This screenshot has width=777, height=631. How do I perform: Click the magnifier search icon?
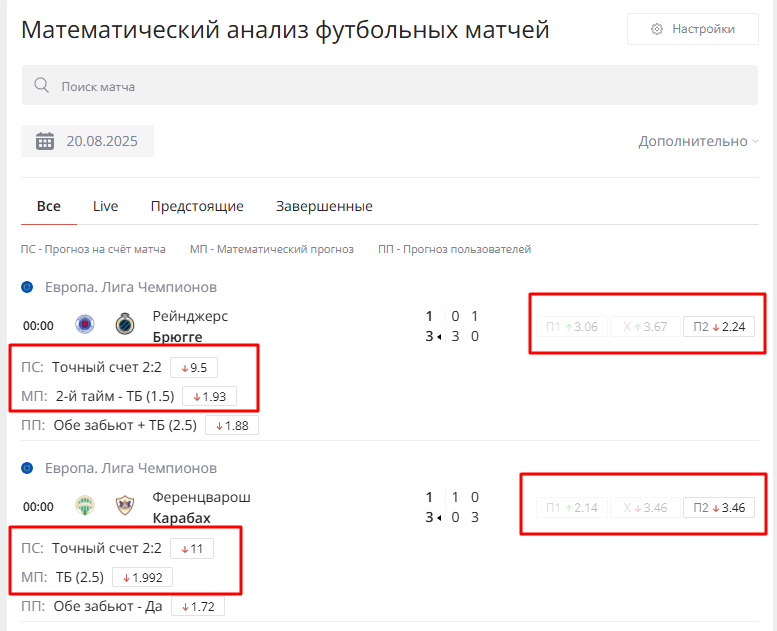(x=42, y=86)
